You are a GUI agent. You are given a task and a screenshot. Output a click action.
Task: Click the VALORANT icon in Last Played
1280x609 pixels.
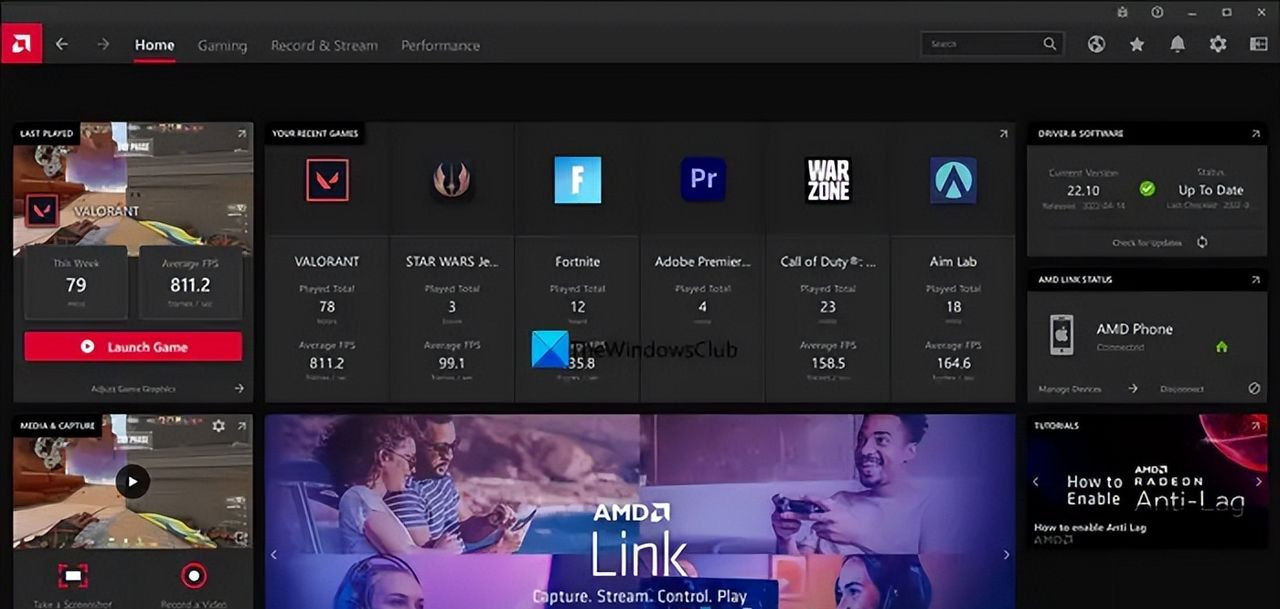click(43, 211)
